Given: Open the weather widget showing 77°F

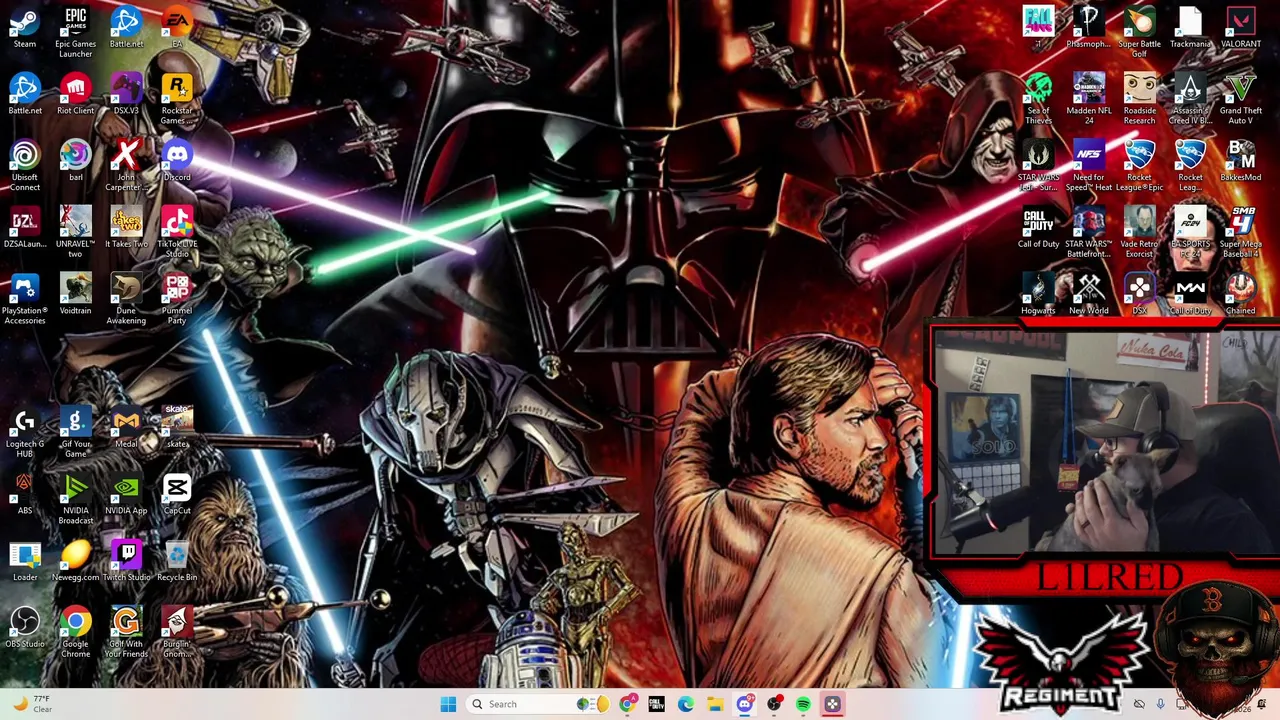Looking at the screenshot, I should 32,704.
